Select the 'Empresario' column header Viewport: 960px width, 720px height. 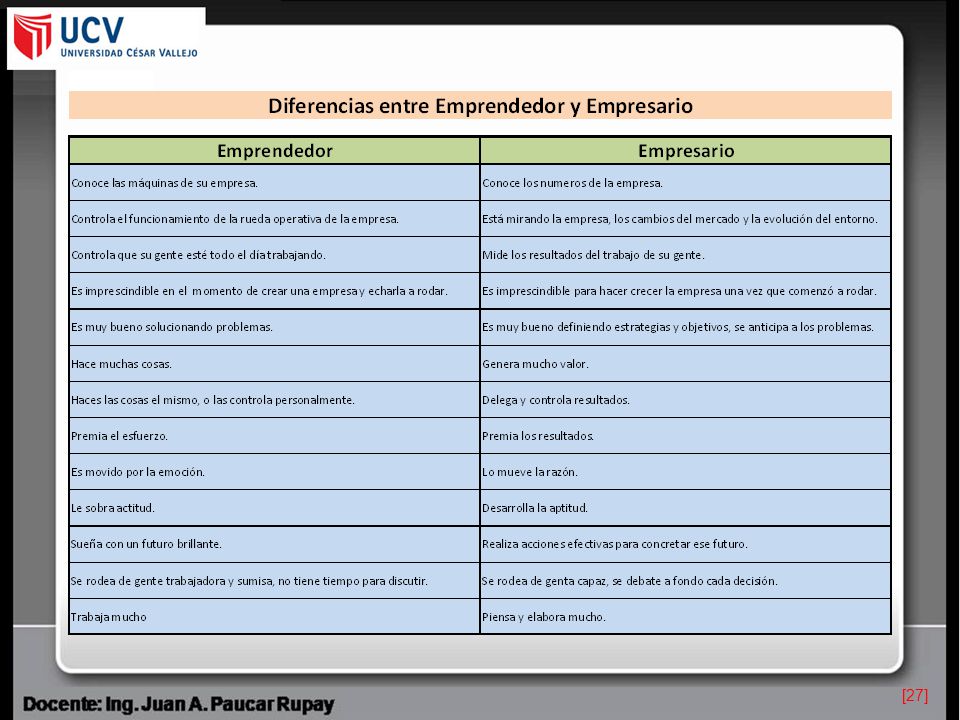pos(686,151)
